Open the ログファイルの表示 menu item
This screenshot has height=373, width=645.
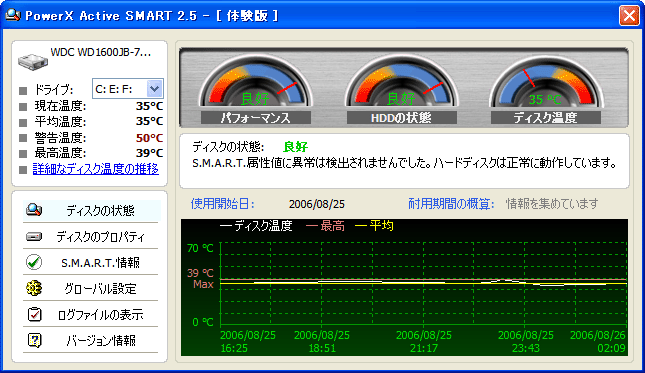(x=90, y=315)
